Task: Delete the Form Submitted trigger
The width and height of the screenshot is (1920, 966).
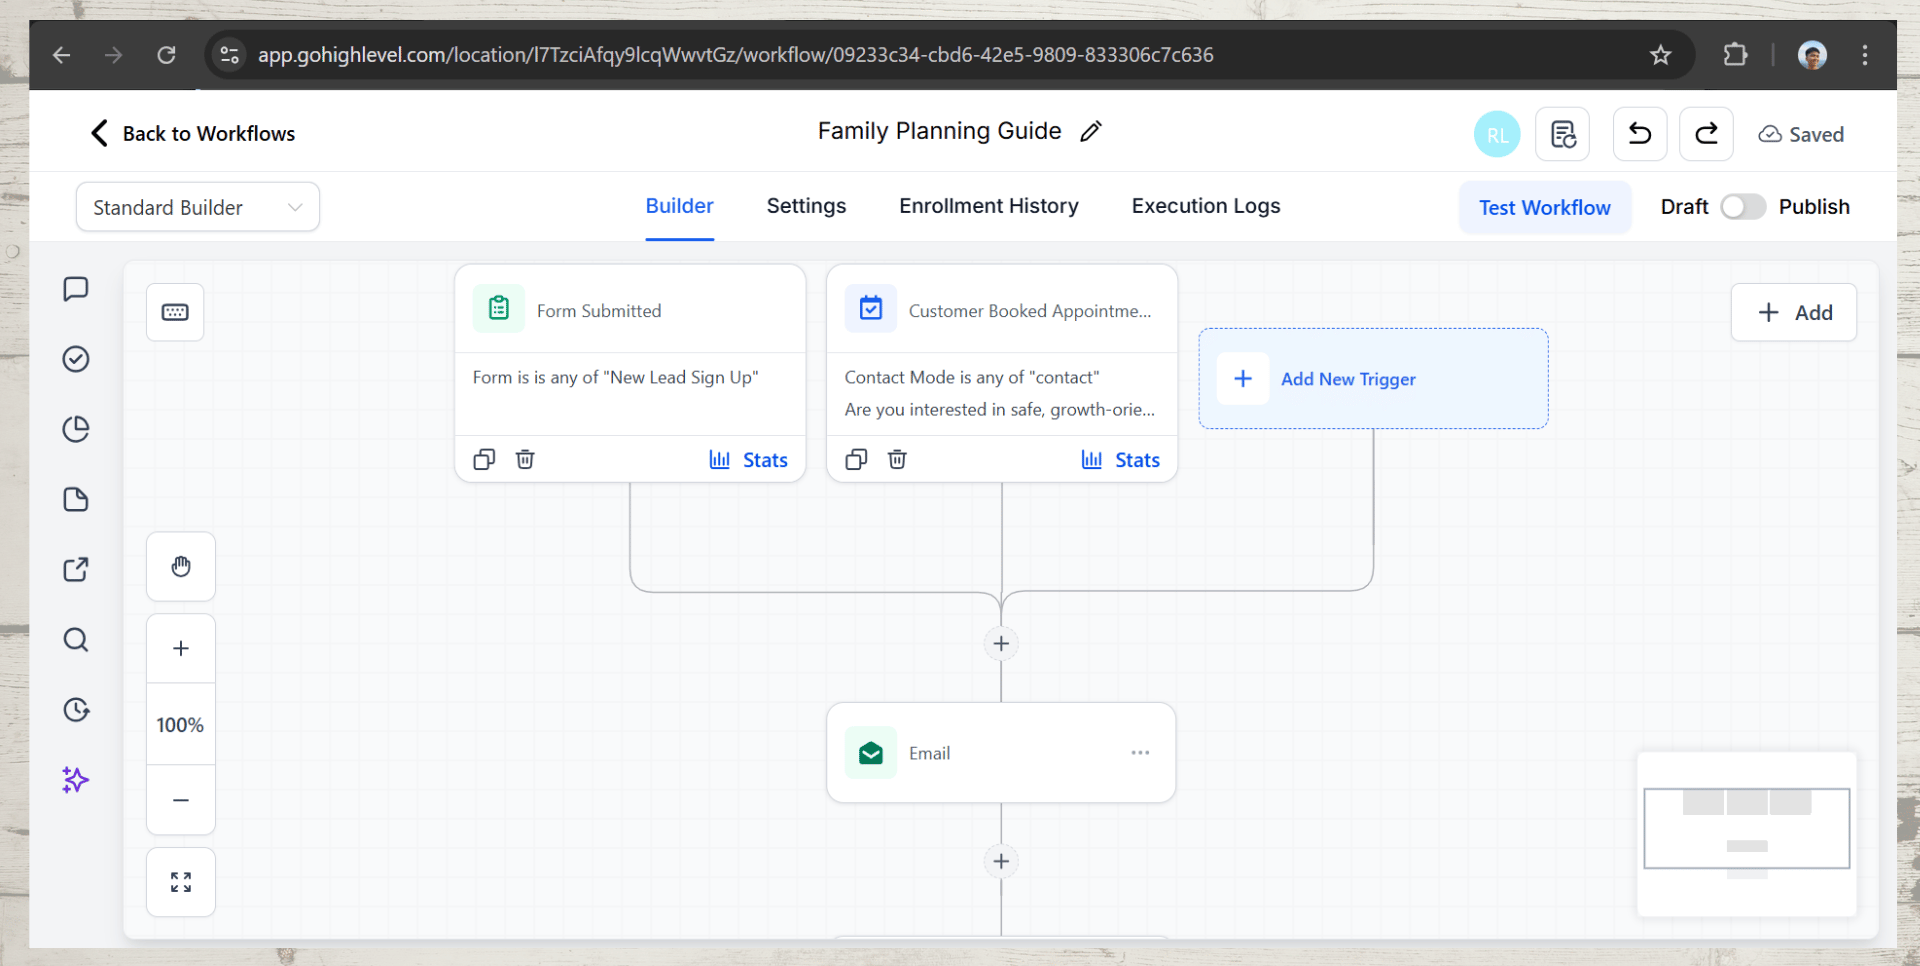Action: 525,459
